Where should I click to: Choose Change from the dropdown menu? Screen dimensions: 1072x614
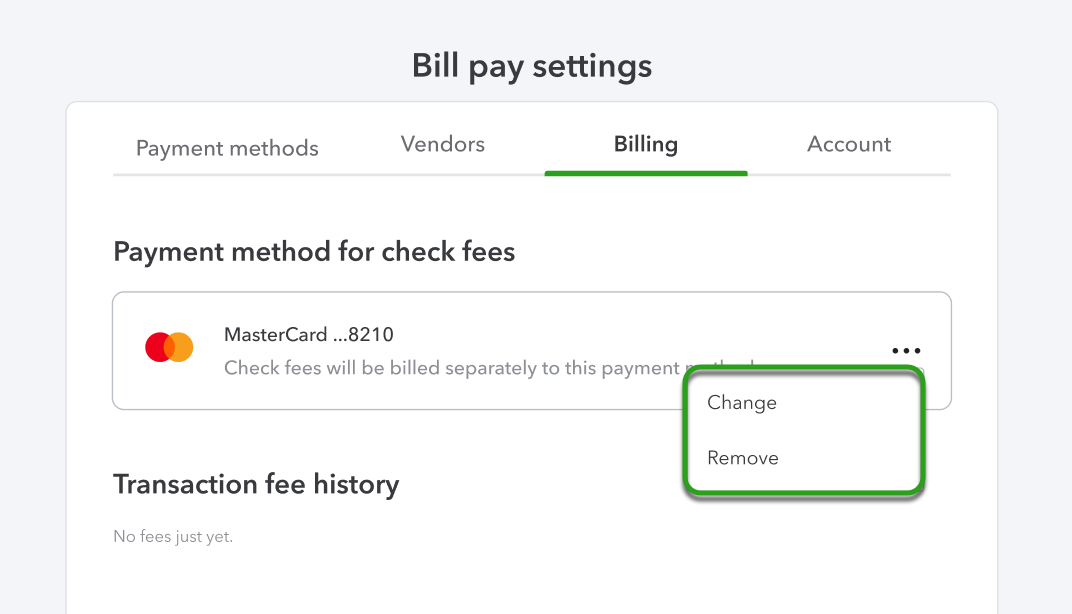click(742, 403)
